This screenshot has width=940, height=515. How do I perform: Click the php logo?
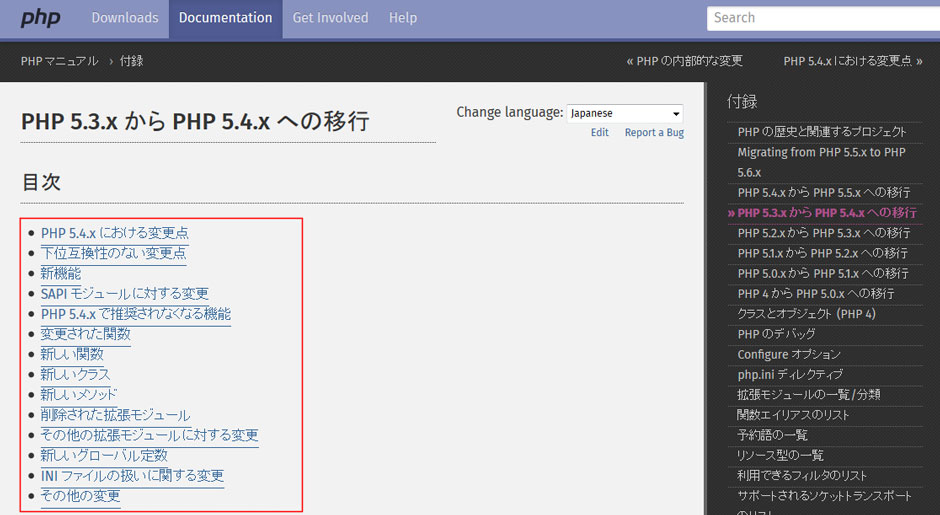point(40,18)
